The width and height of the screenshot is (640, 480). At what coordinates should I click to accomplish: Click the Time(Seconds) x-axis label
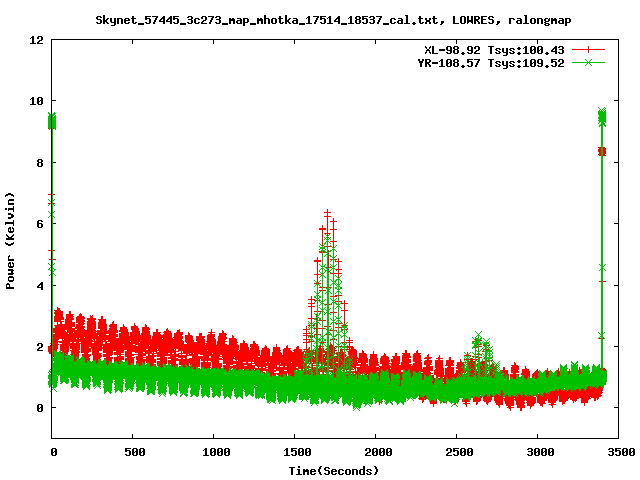(334, 471)
